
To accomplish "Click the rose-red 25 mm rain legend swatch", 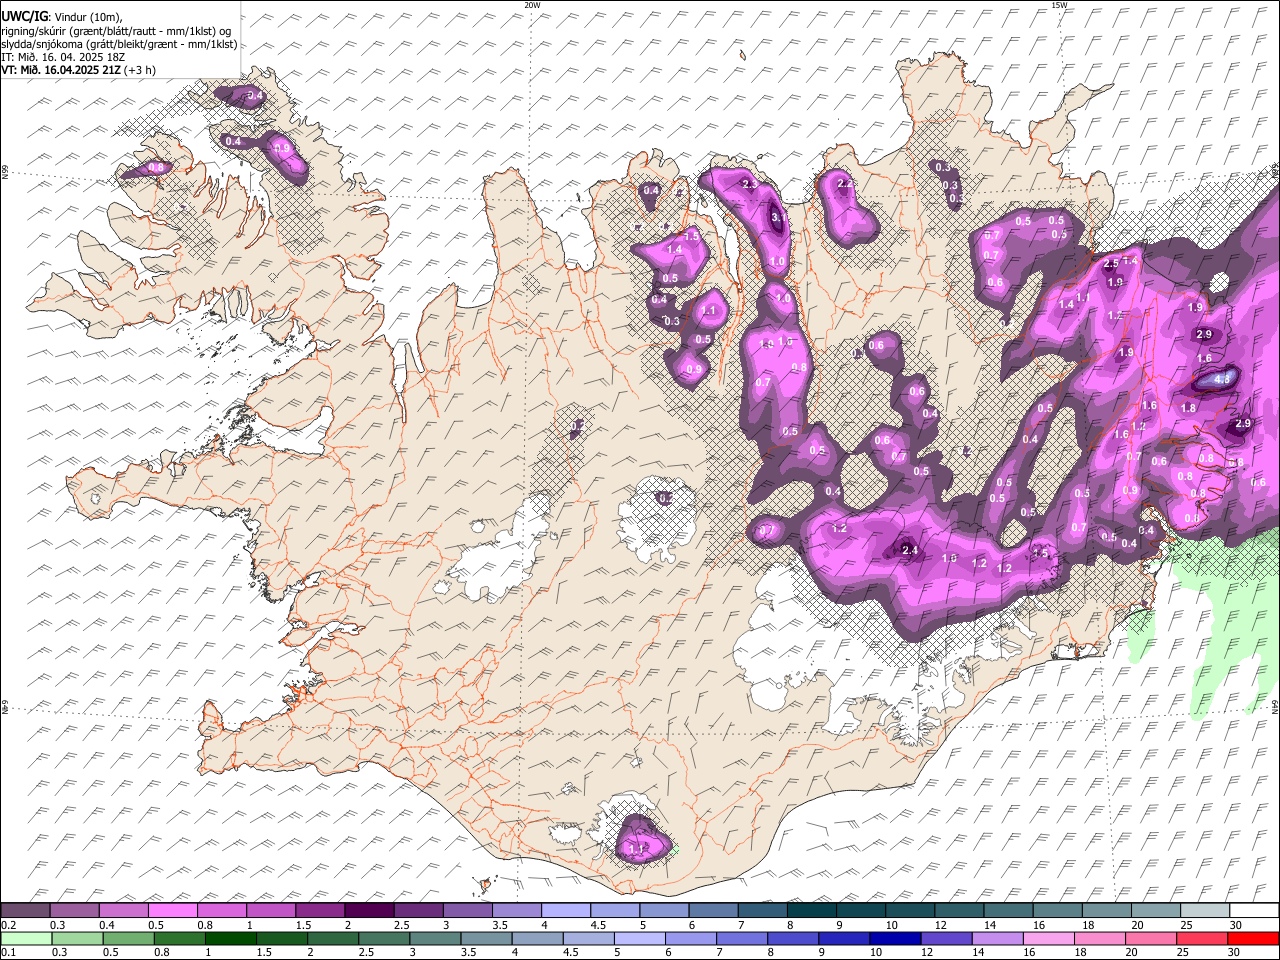I will (x=1201, y=938).
